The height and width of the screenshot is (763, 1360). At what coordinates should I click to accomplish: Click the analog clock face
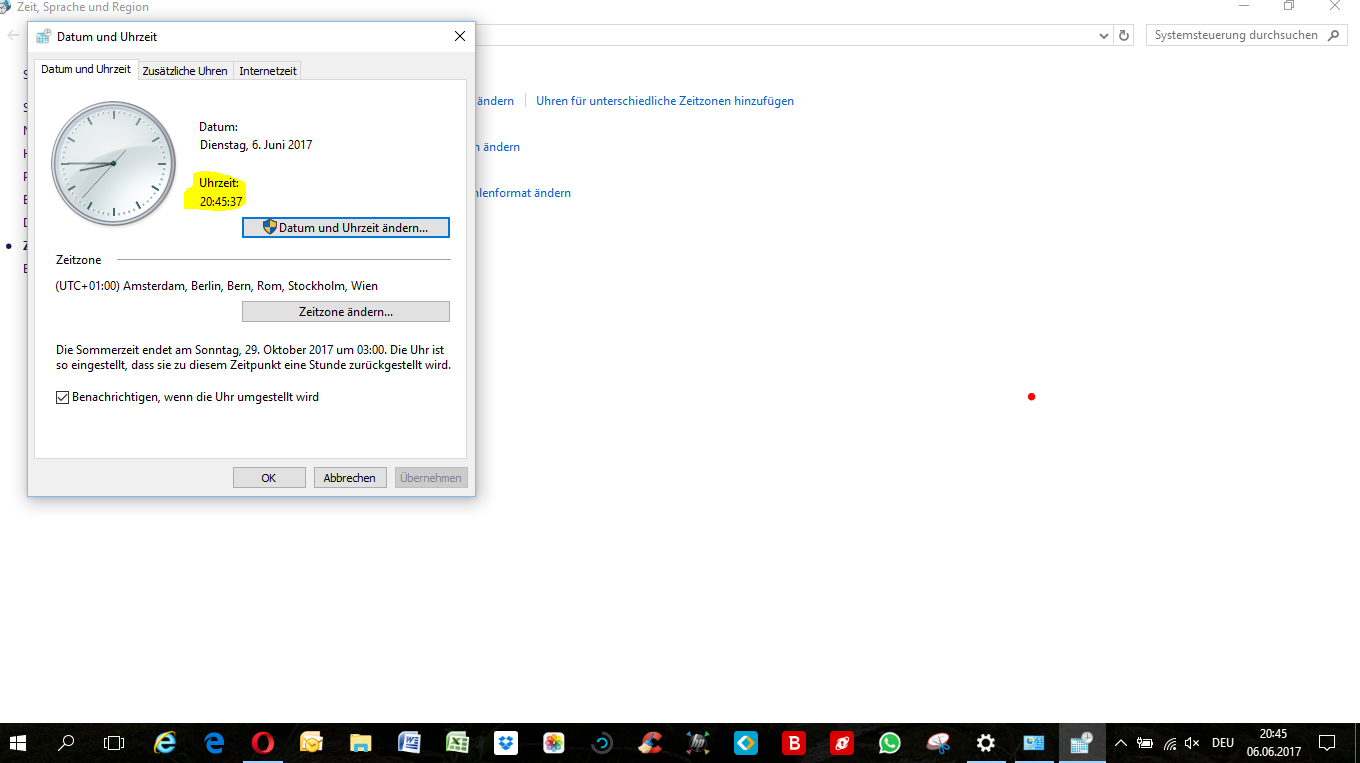pyautogui.click(x=113, y=163)
